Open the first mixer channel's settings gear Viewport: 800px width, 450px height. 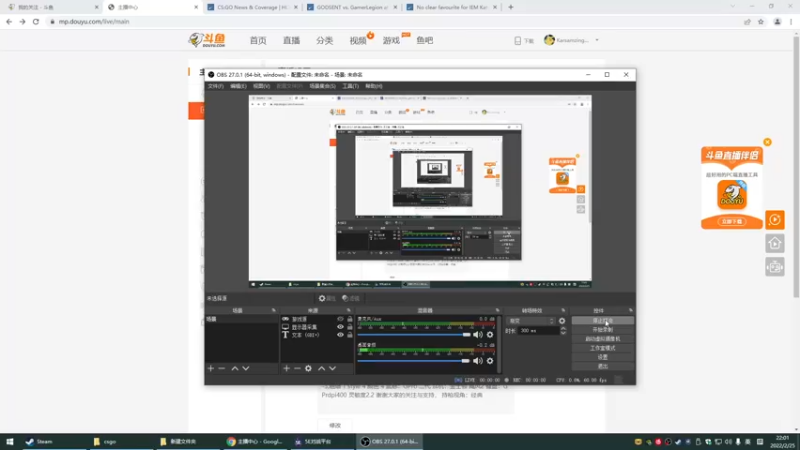coord(490,335)
